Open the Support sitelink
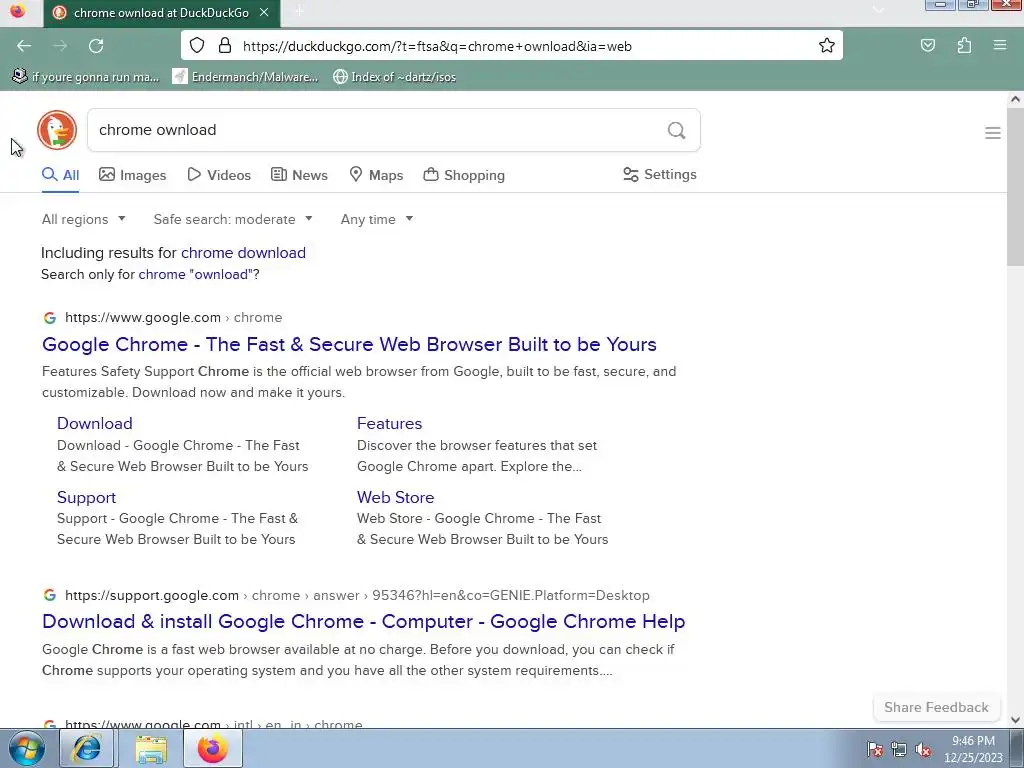Viewport: 1024px width, 768px height. [86, 497]
